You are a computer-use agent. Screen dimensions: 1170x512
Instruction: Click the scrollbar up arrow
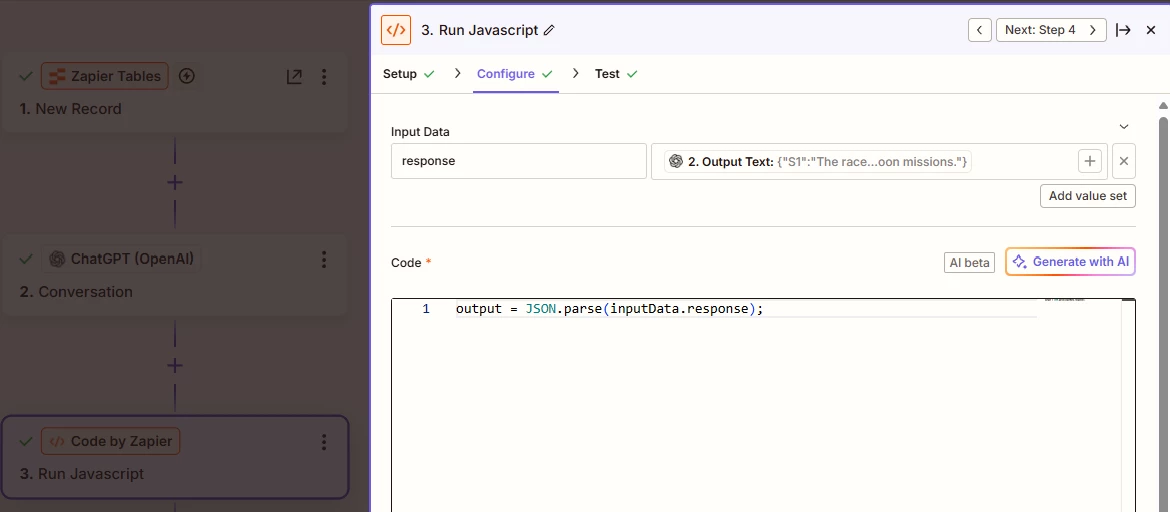click(1163, 105)
